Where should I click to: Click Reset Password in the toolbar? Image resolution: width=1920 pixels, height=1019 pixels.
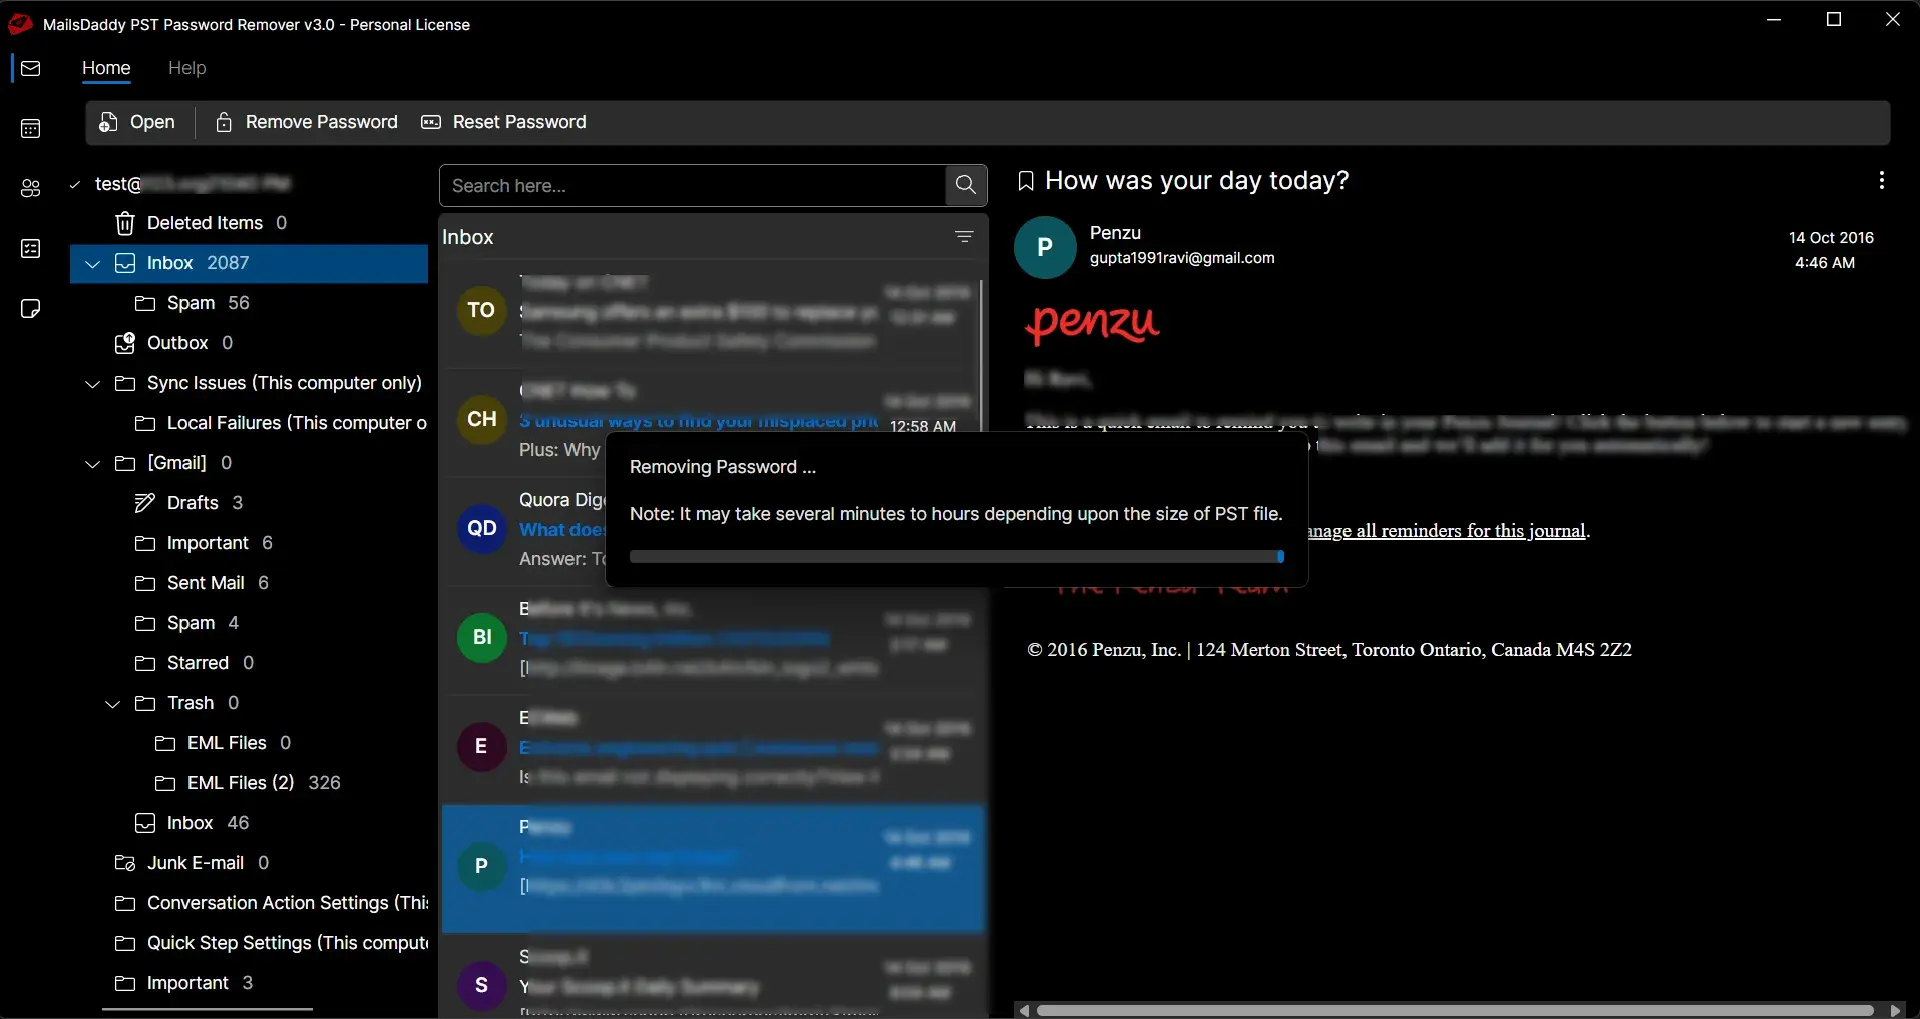pyautogui.click(x=504, y=122)
